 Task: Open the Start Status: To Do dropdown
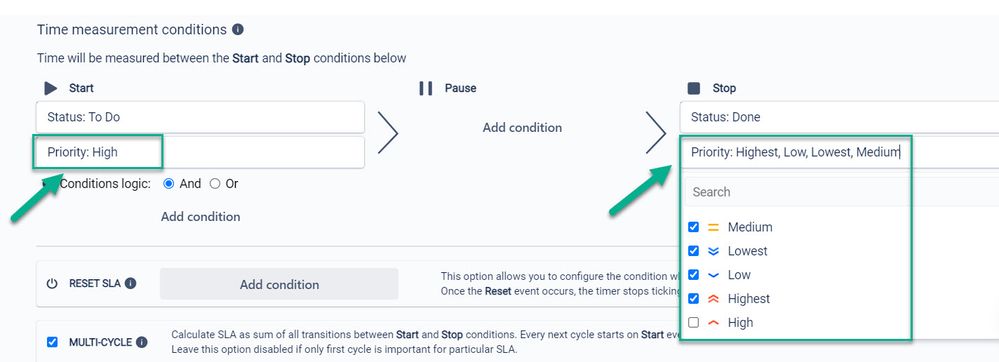click(x=200, y=117)
